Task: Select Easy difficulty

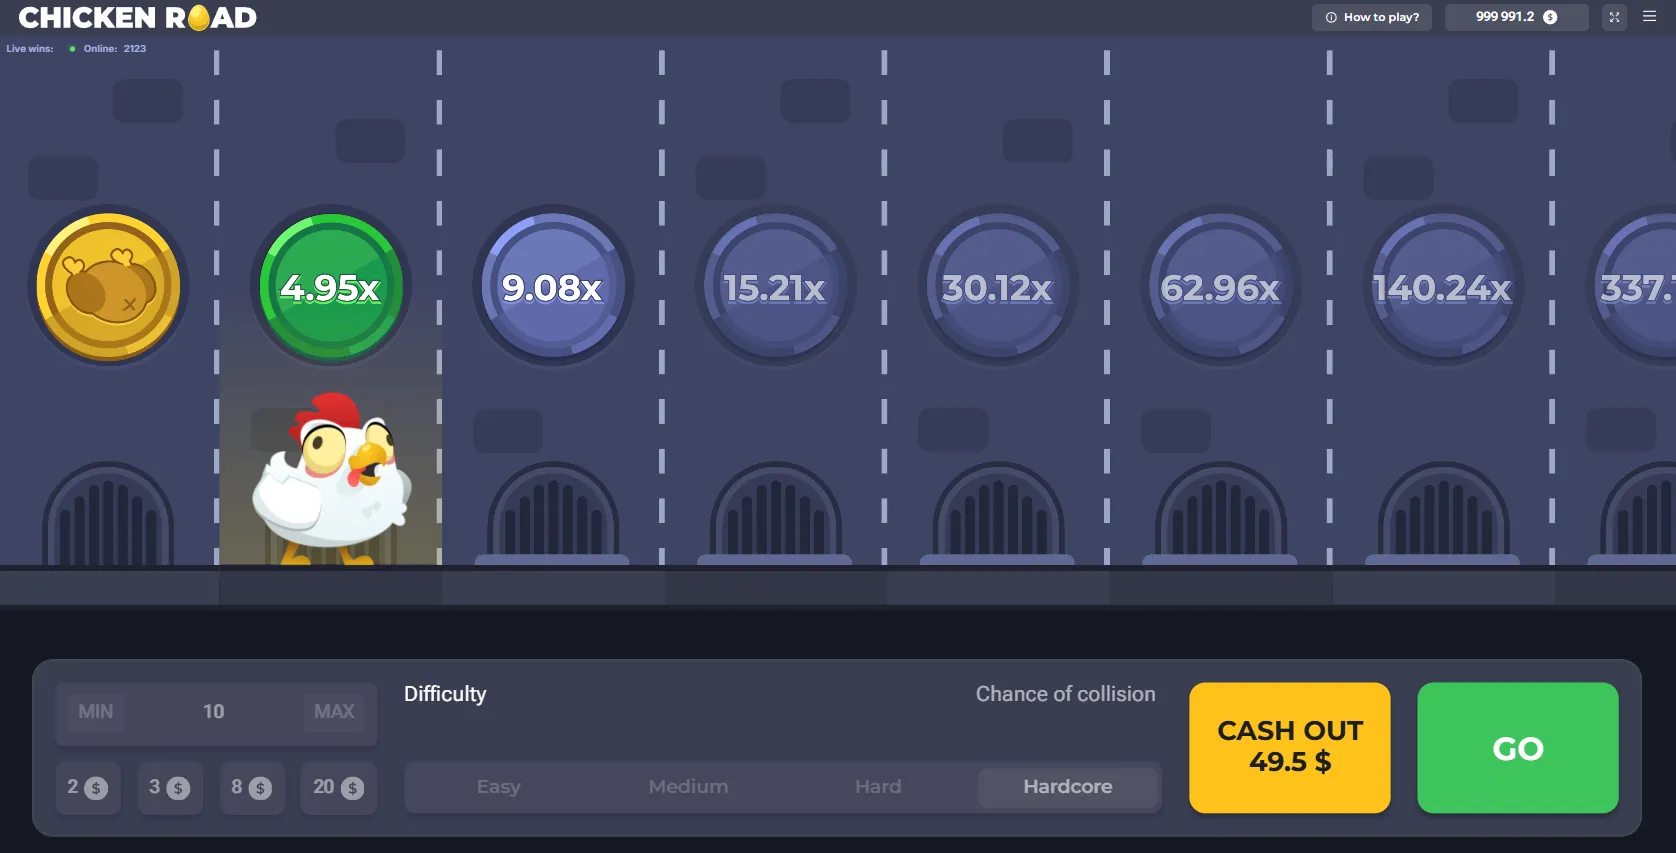Action: 499,787
